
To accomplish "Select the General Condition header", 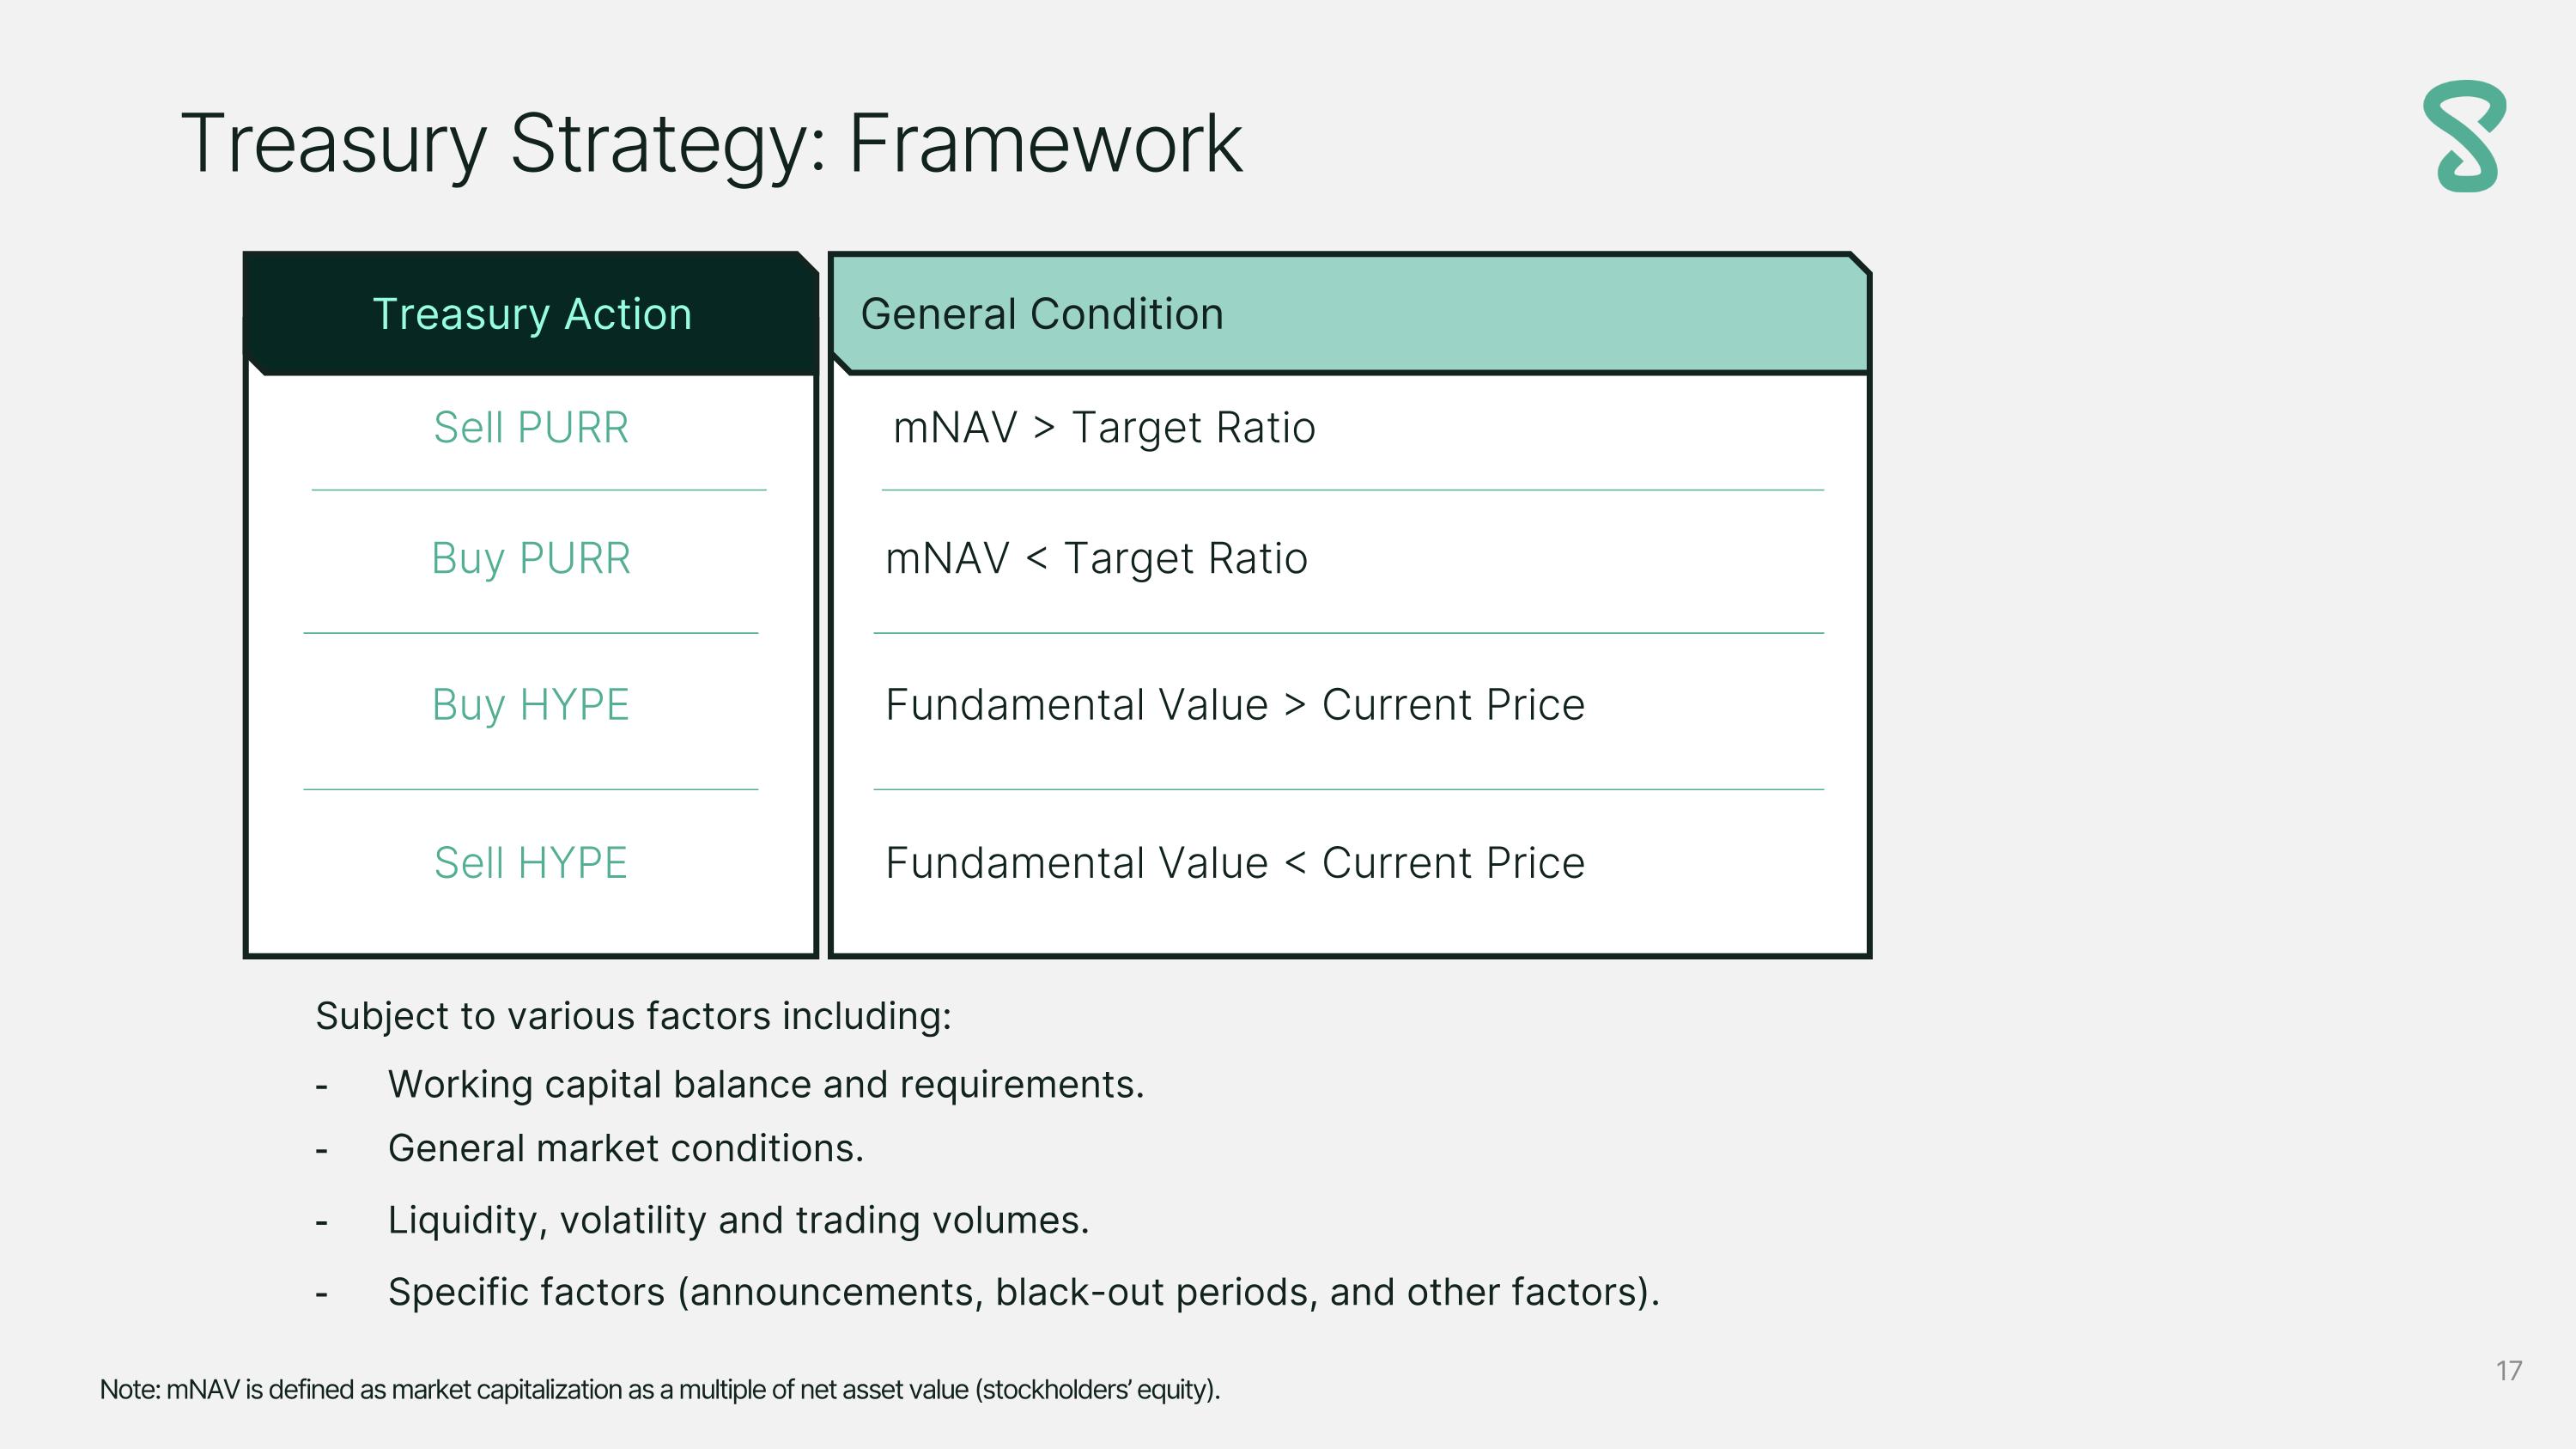I will tap(1041, 314).
